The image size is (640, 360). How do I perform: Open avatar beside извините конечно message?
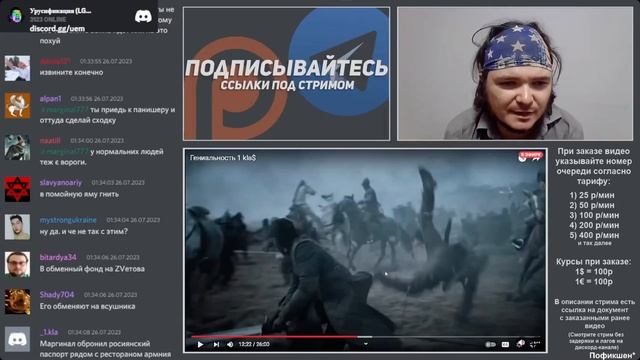(17, 68)
